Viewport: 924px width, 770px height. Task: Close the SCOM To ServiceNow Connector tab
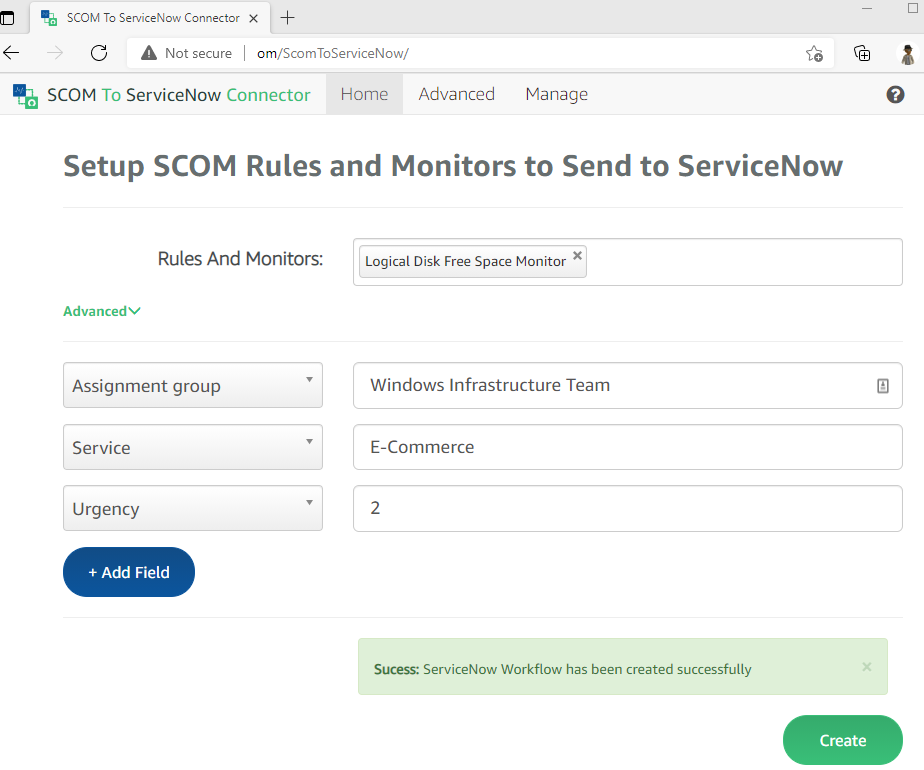(x=253, y=18)
